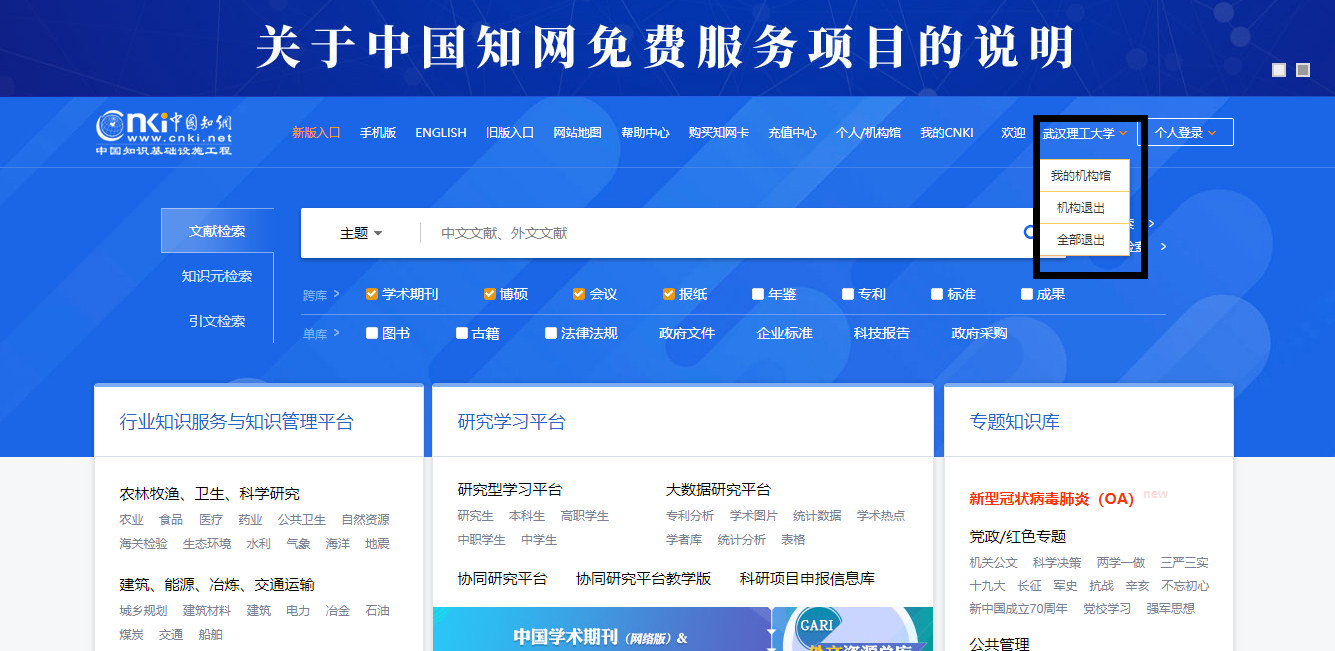The height and width of the screenshot is (651, 1335).
Task: Toggle 学术期刊 checkbox
Action: [372, 294]
